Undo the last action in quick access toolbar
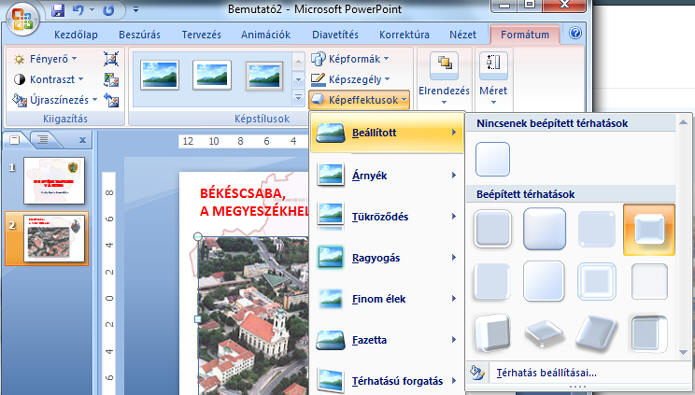 point(78,10)
